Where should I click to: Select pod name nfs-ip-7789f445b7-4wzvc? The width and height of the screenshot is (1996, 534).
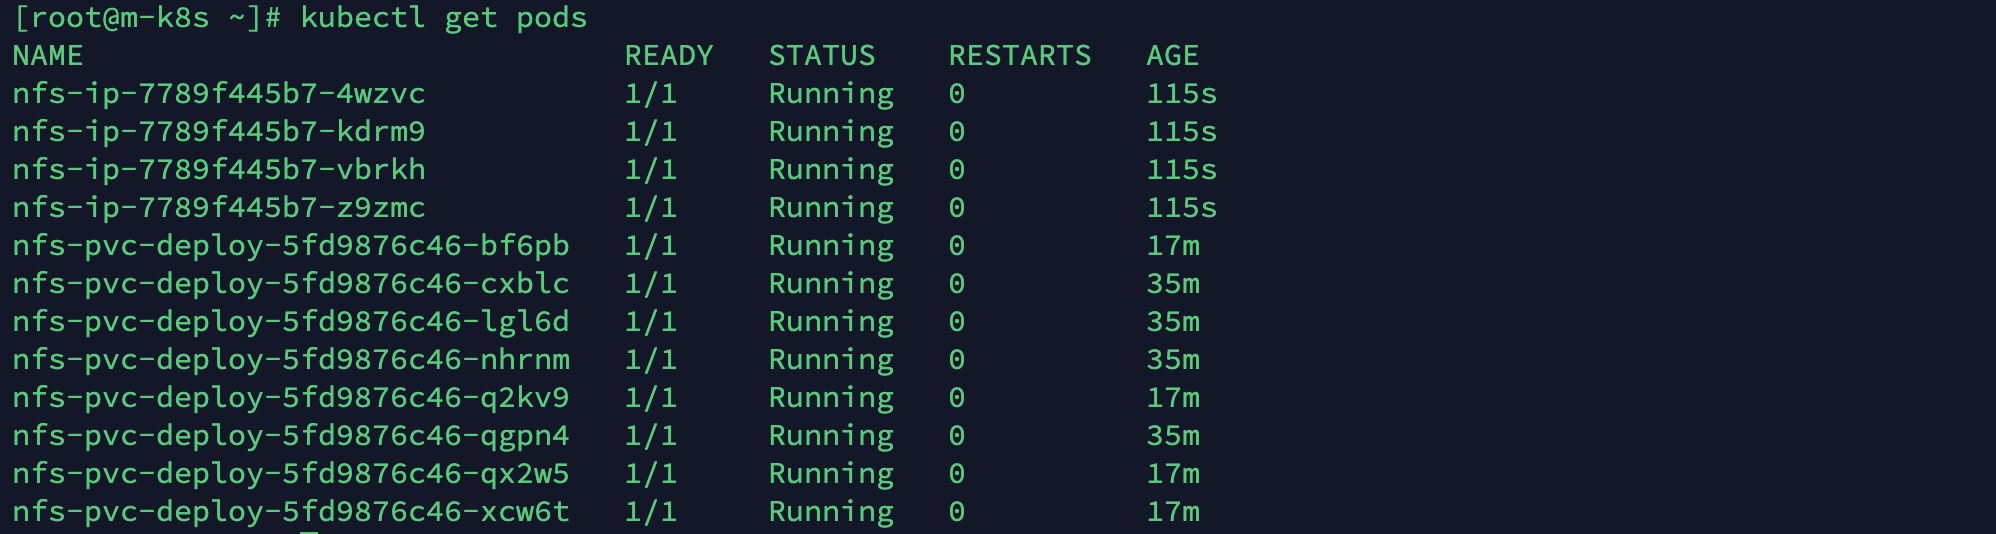tap(219, 94)
